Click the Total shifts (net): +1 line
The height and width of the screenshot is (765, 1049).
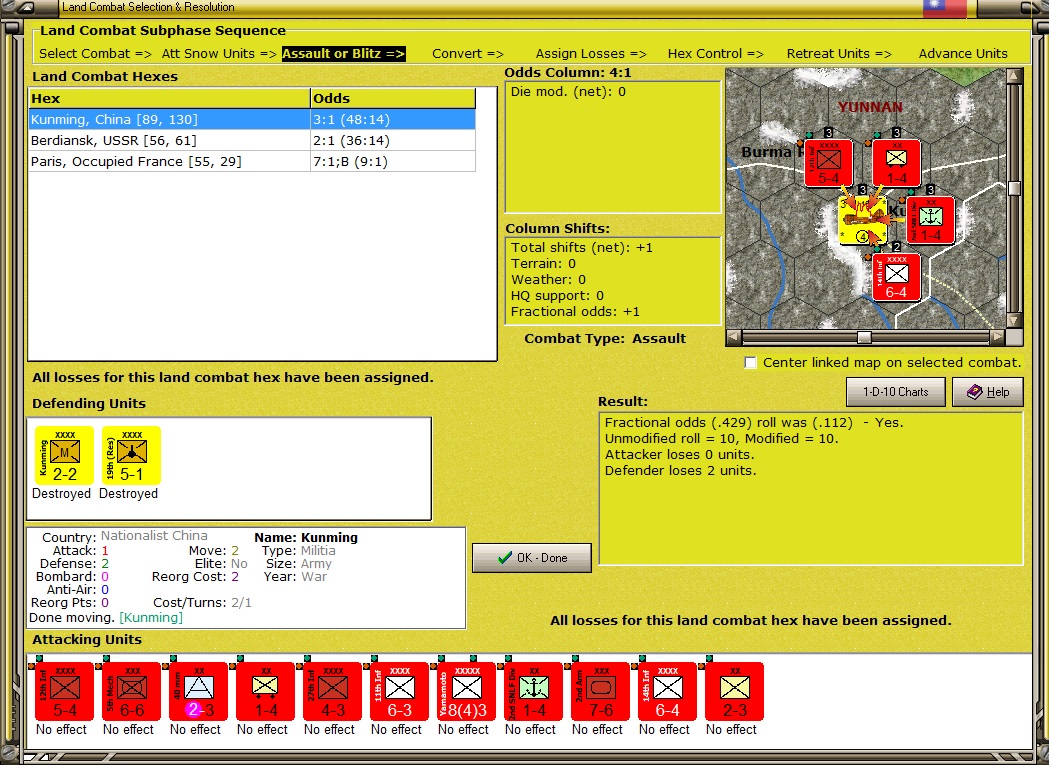coord(581,248)
